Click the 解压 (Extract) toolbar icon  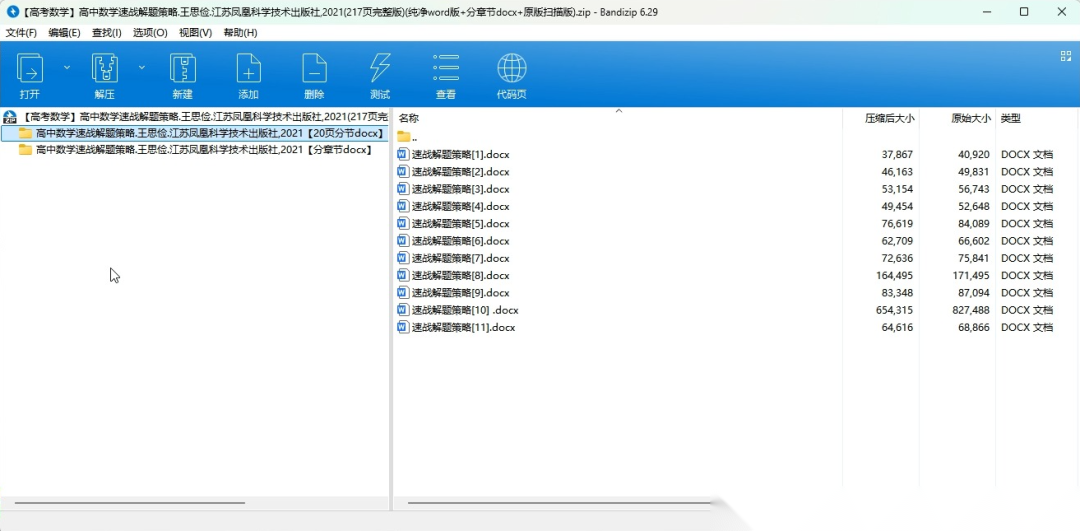click(104, 69)
